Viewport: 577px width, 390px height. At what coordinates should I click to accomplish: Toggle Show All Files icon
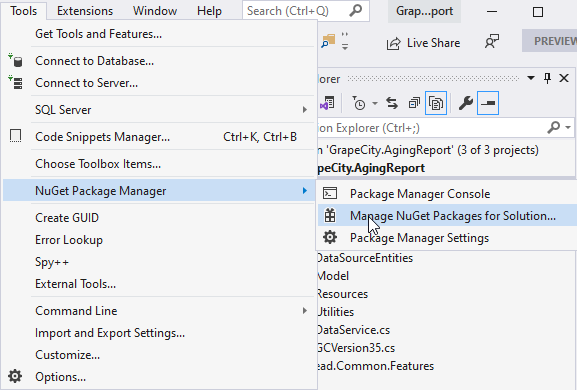(x=436, y=103)
